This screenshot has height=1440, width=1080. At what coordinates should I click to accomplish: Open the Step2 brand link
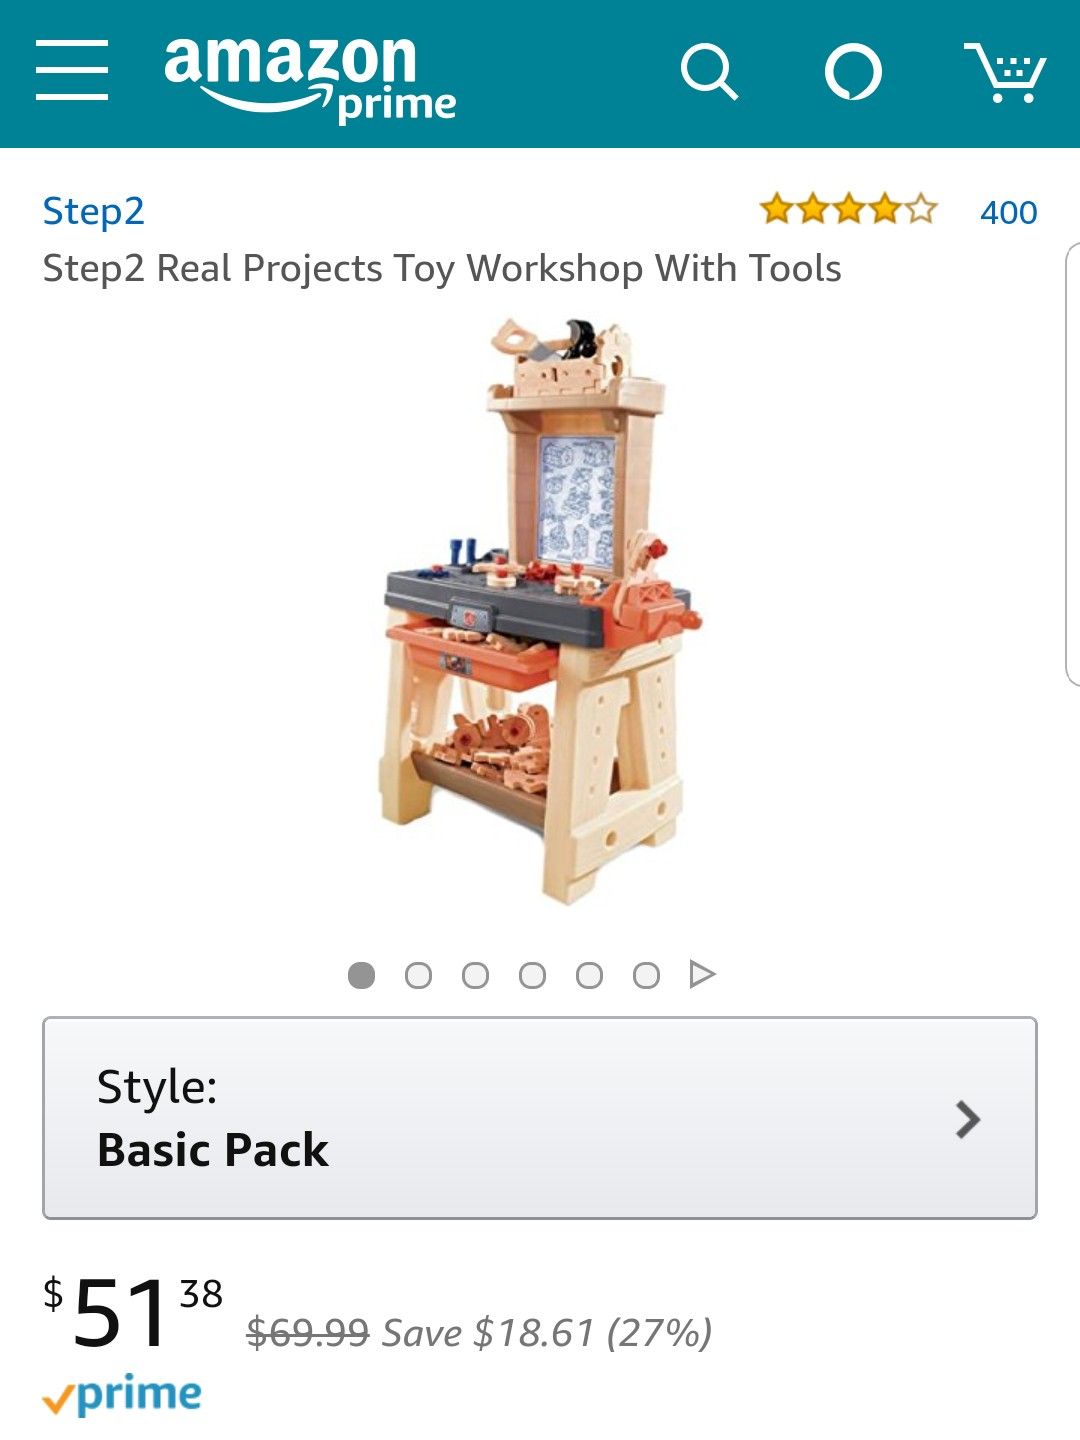[94, 211]
